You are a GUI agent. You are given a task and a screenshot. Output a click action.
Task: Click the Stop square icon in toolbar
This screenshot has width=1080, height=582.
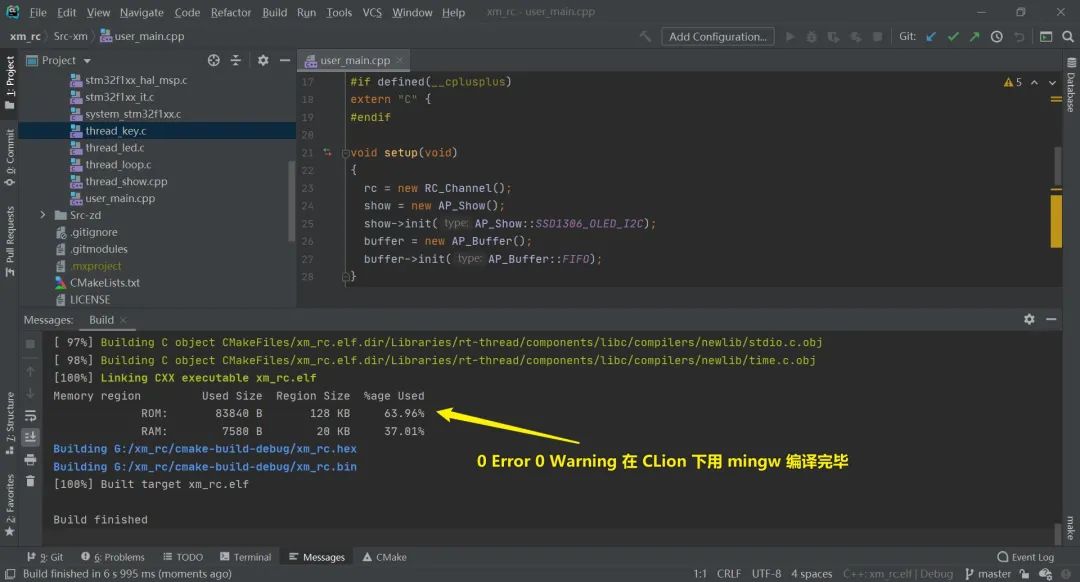[878, 37]
